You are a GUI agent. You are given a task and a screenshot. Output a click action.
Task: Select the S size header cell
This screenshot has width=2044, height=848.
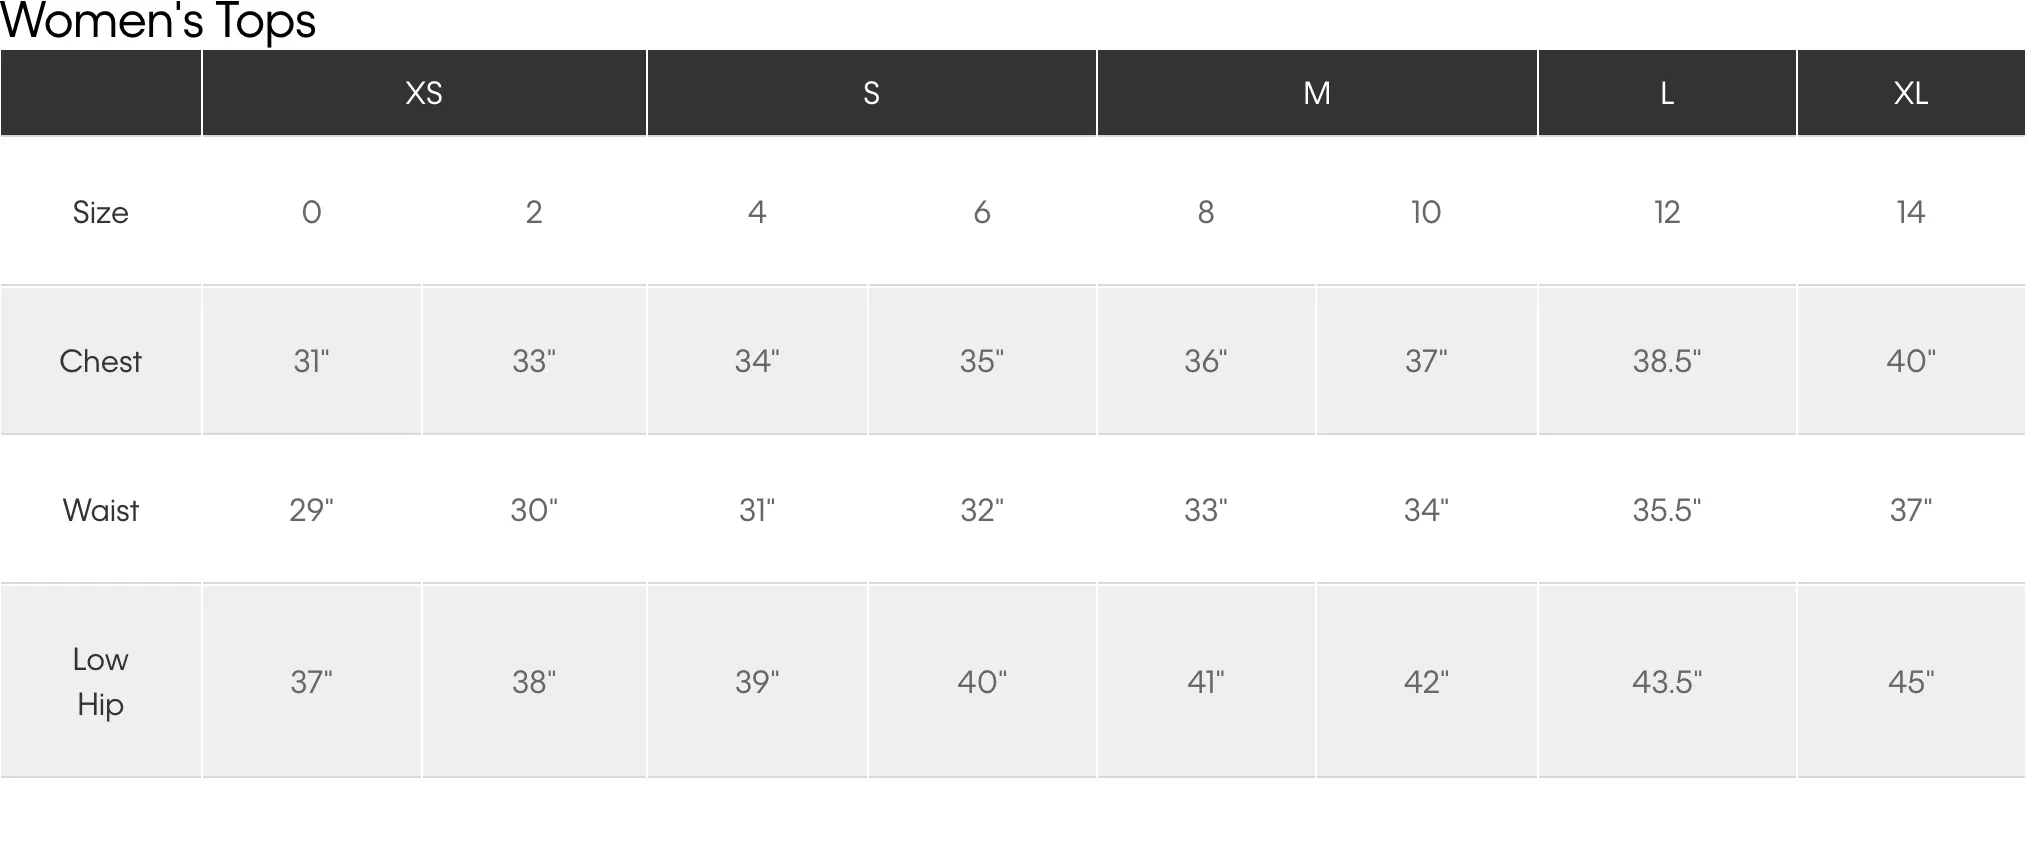pos(871,93)
